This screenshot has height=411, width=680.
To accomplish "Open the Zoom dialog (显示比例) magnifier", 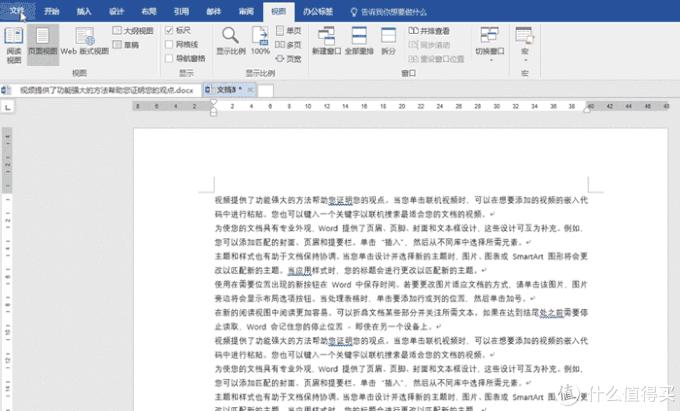I will [x=231, y=42].
